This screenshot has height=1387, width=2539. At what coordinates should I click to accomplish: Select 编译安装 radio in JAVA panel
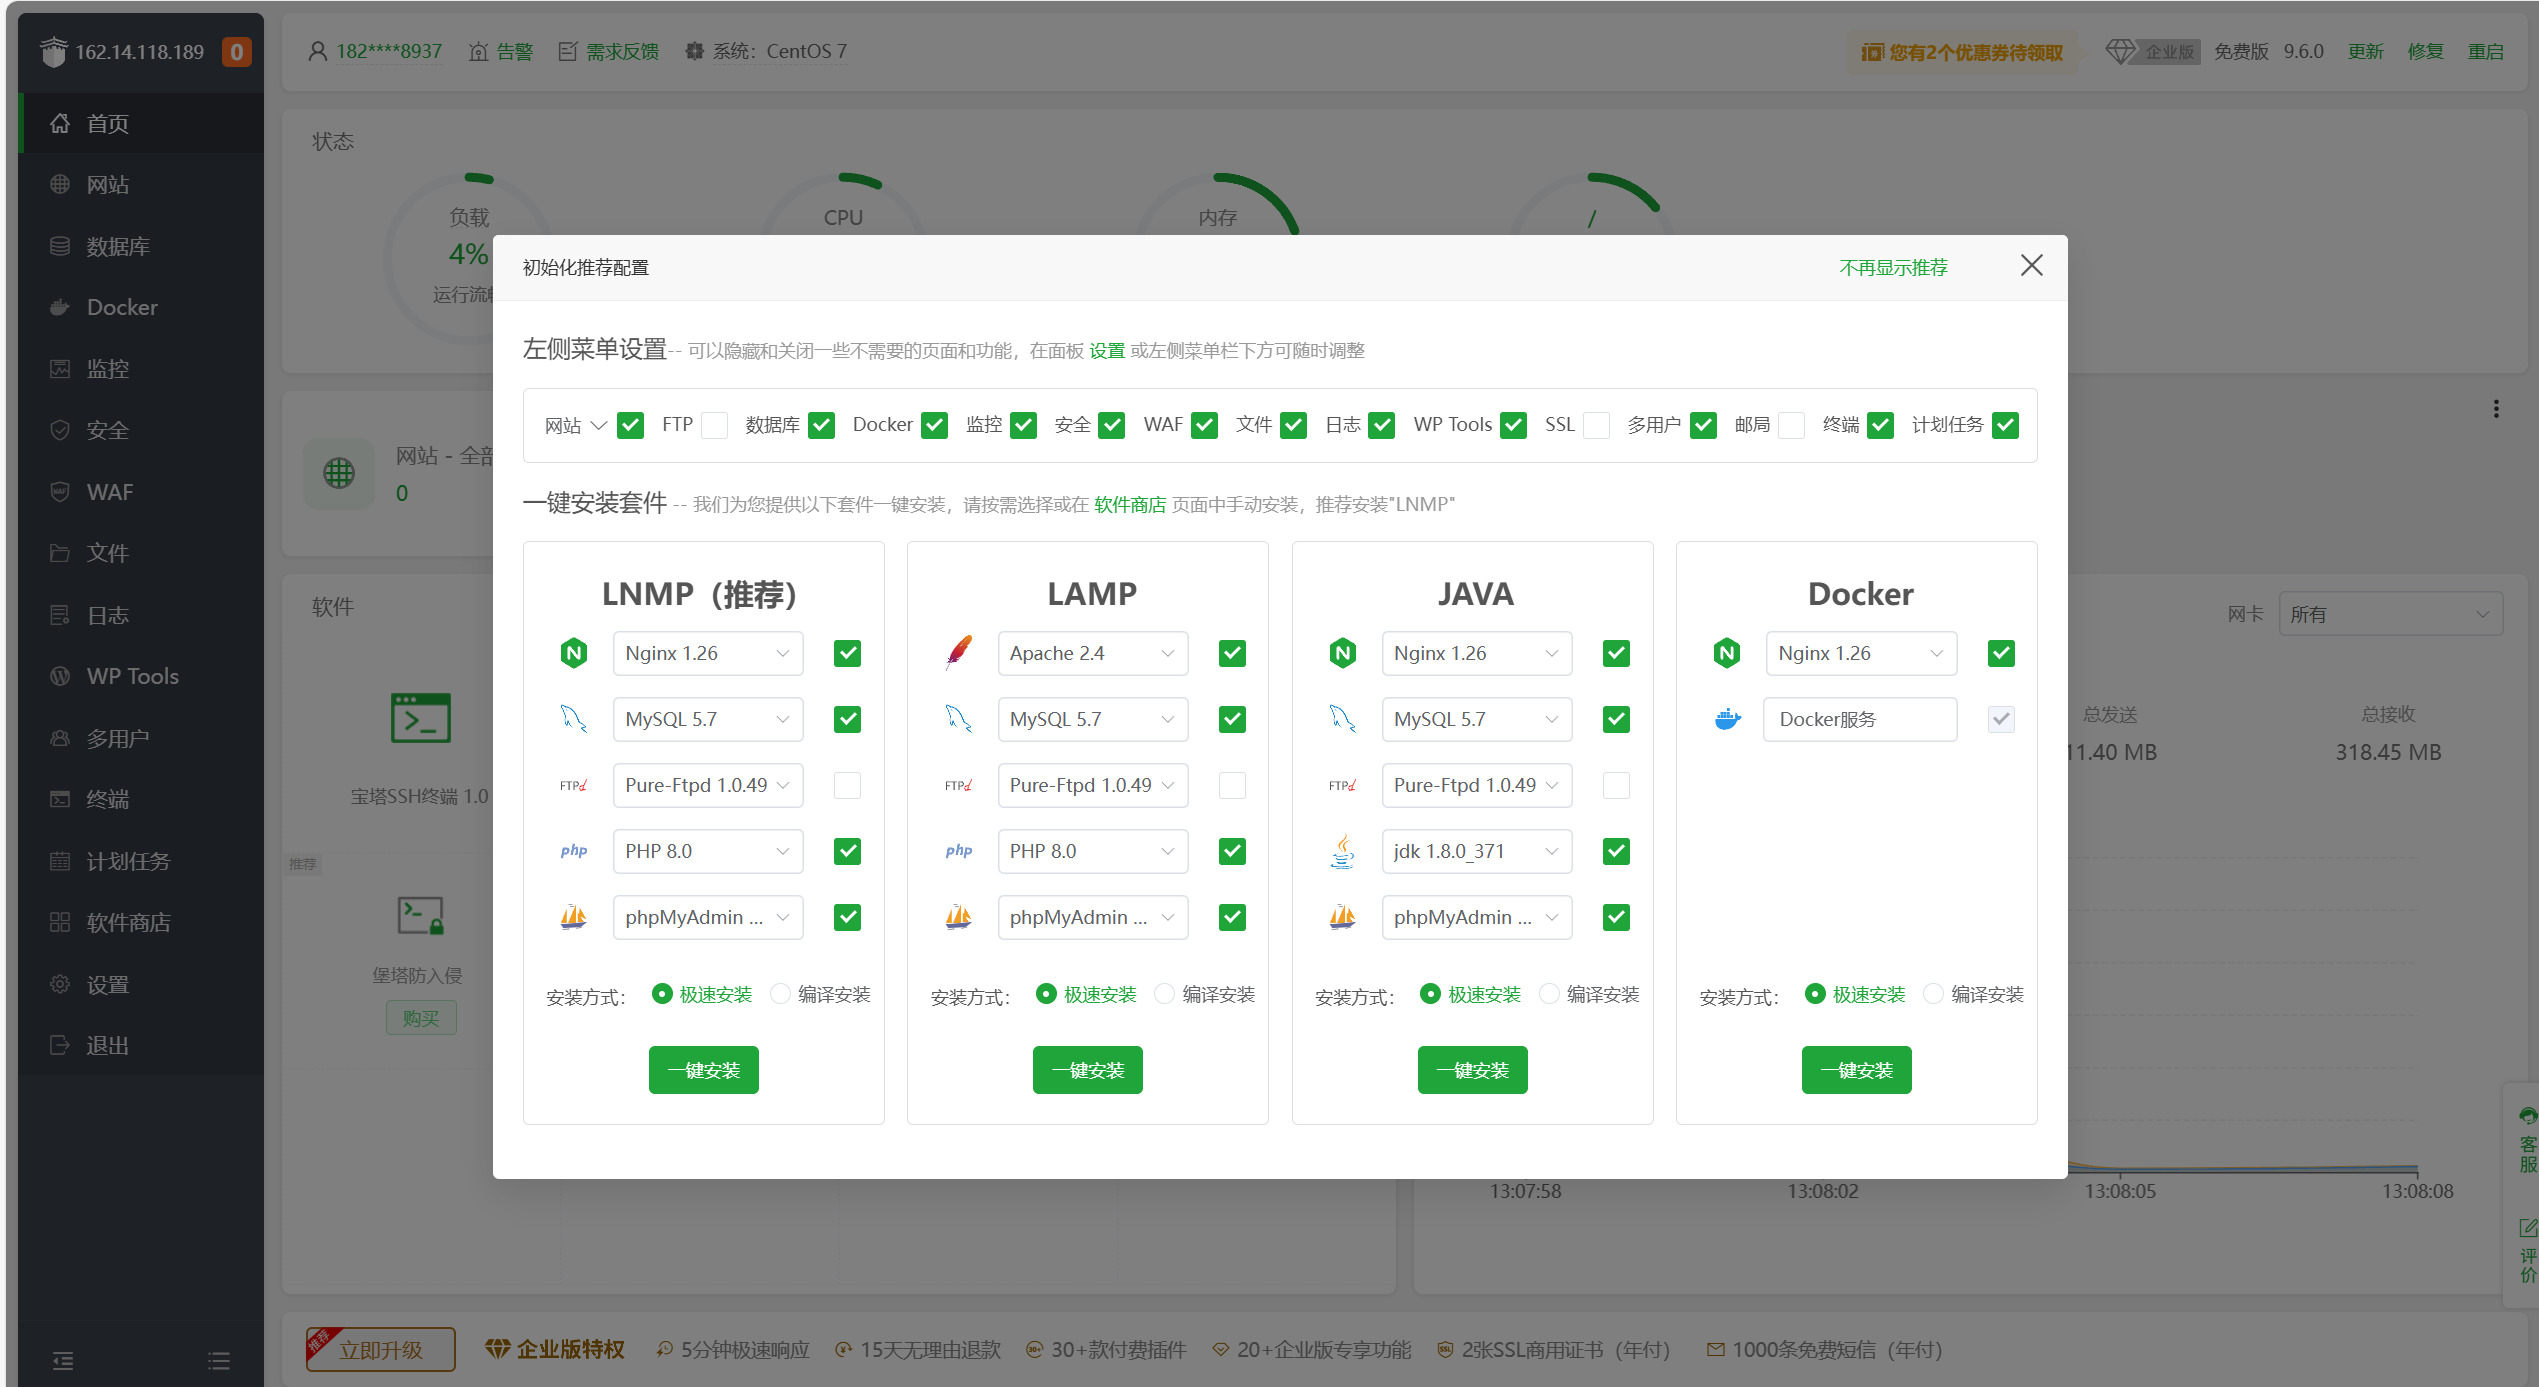(1549, 994)
